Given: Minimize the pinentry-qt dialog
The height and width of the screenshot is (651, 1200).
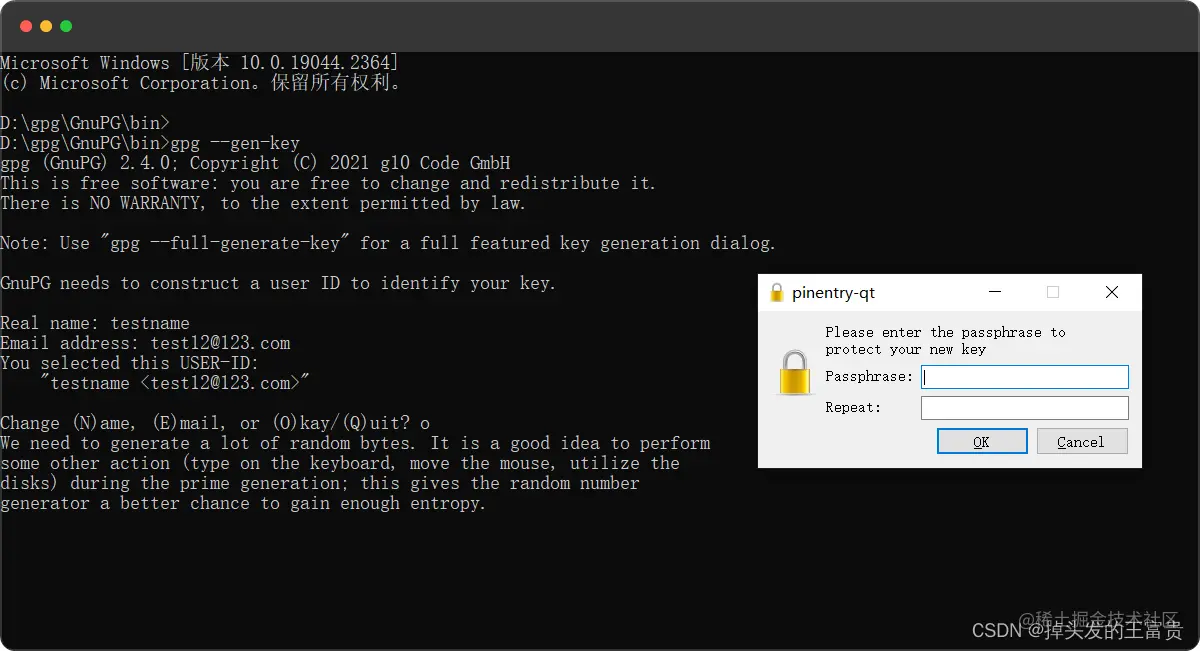Looking at the screenshot, I should pyautogui.click(x=994, y=293).
